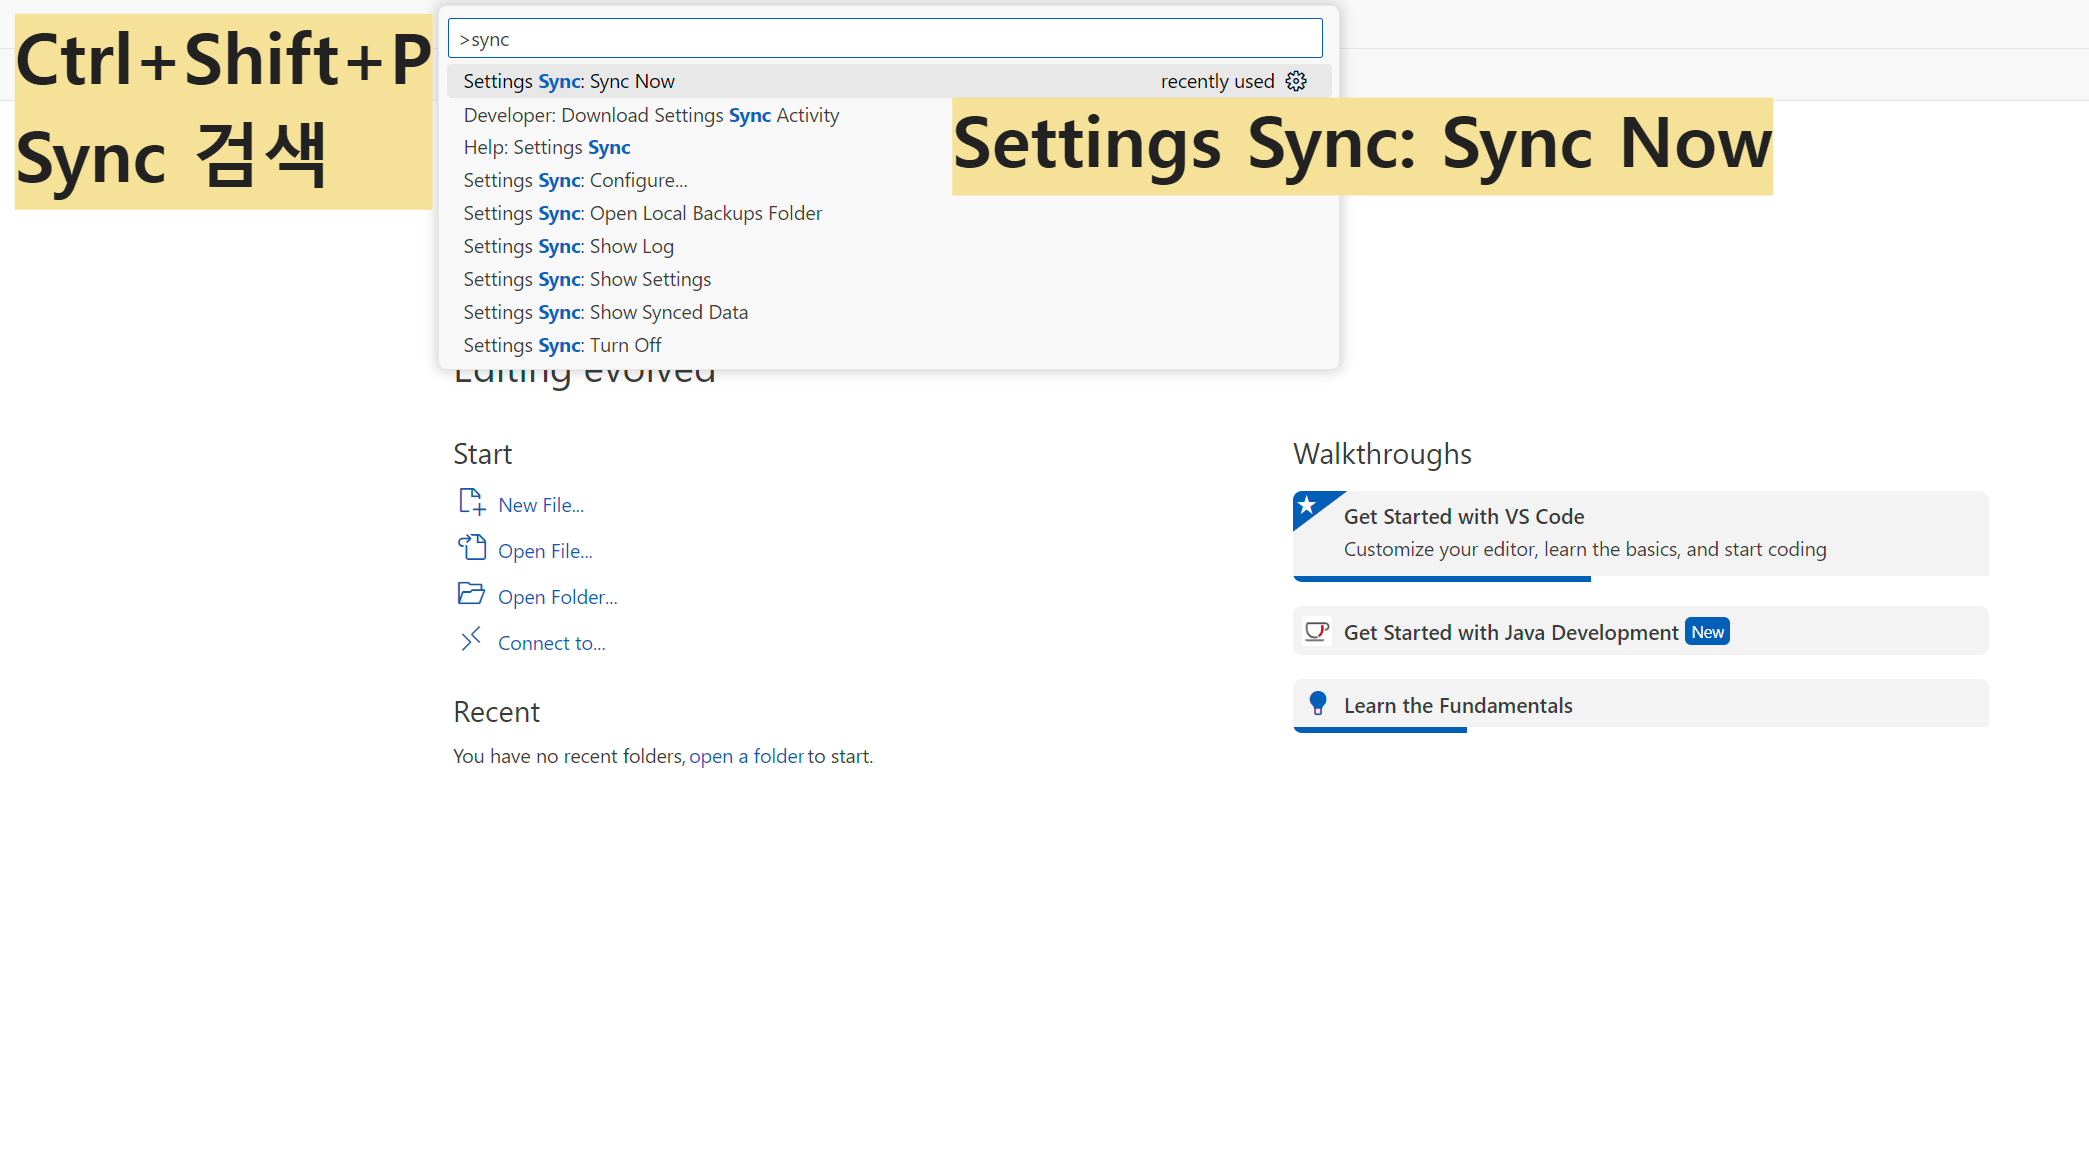
Task: Run Settings Sync: Sync Now command
Action: (x=569, y=81)
